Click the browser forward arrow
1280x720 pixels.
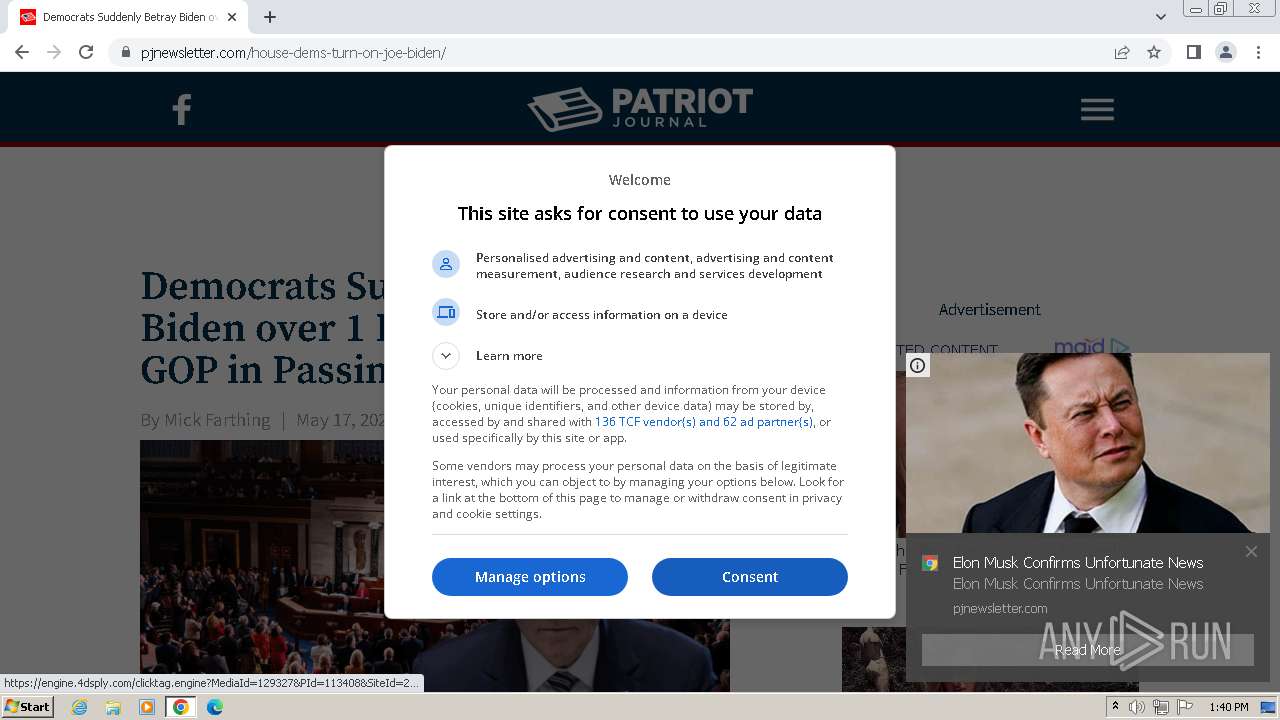coord(54,52)
